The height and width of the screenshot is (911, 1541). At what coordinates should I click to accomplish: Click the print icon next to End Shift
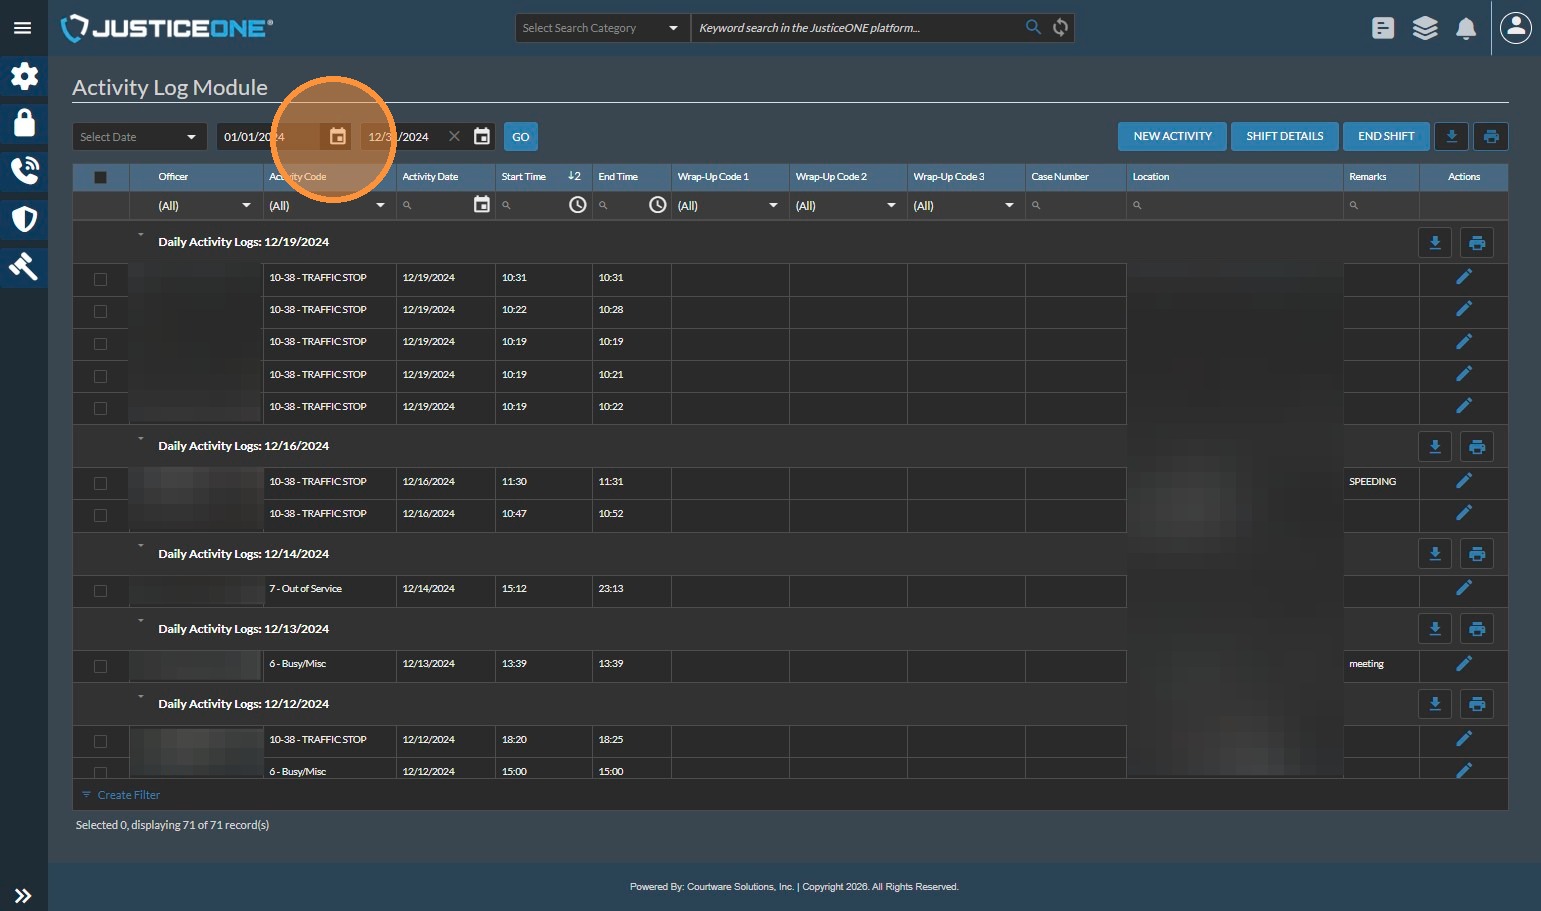(1491, 137)
